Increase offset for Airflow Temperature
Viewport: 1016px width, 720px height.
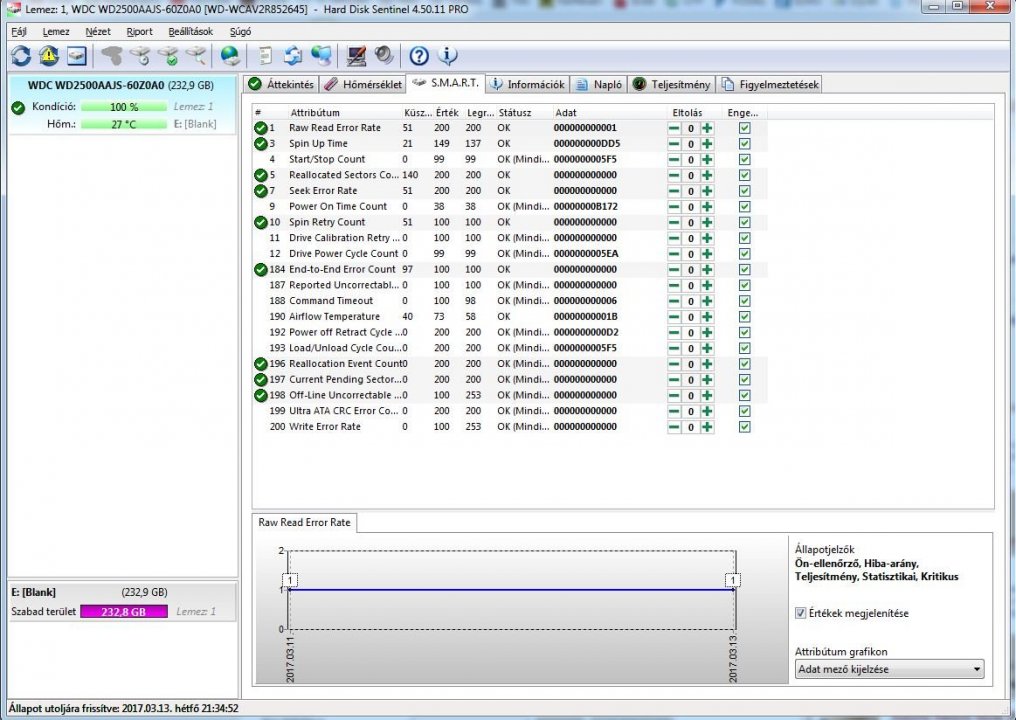point(707,317)
